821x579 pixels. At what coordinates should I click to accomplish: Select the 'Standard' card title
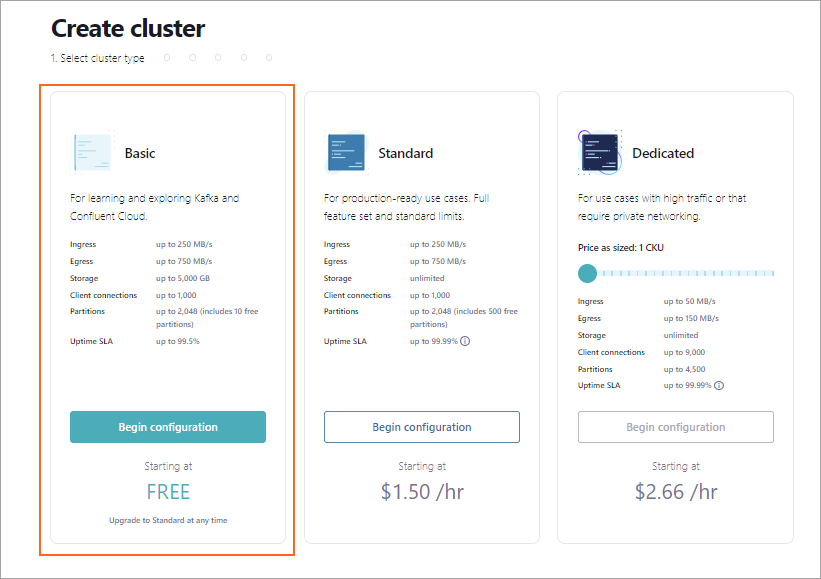pyautogui.click(x=406, y=153)
